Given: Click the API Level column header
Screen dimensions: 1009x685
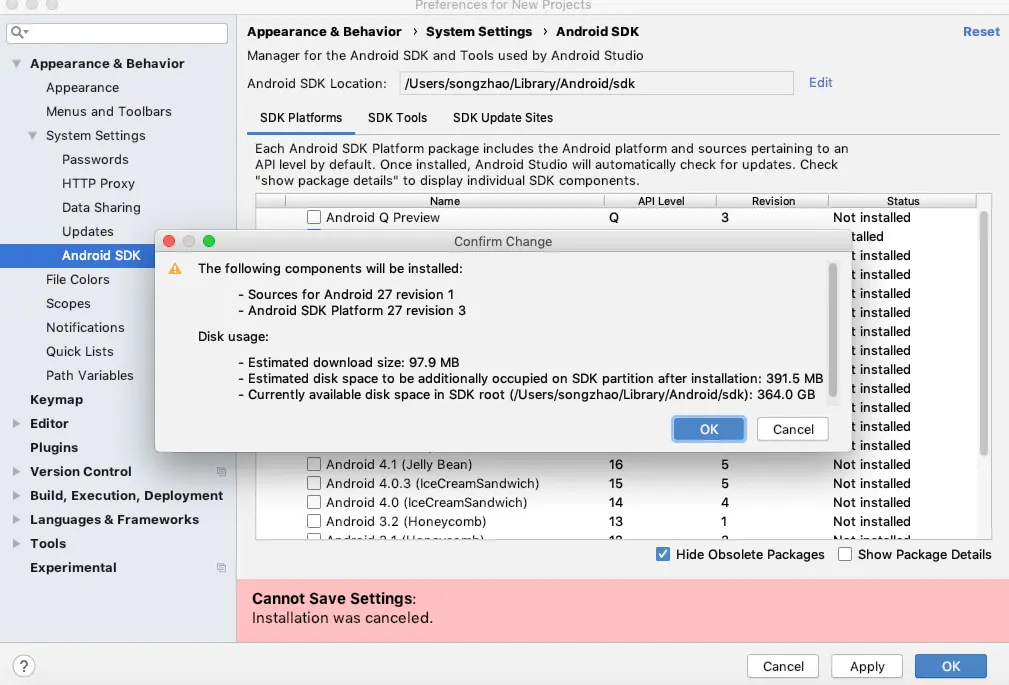Looking at the screenshot, I should pos(661,201).
